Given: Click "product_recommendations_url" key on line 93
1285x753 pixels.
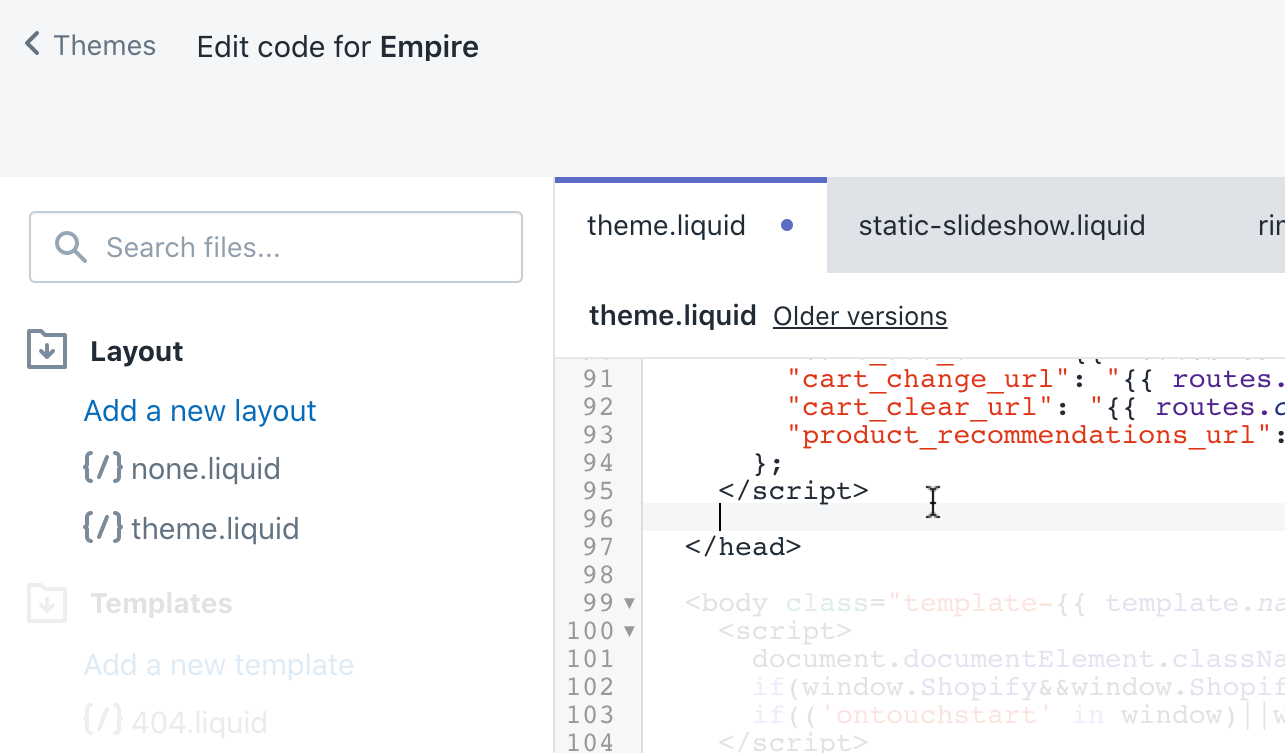Looking at the screenshot, I should pyautogui.click(x=1029, y=435).
